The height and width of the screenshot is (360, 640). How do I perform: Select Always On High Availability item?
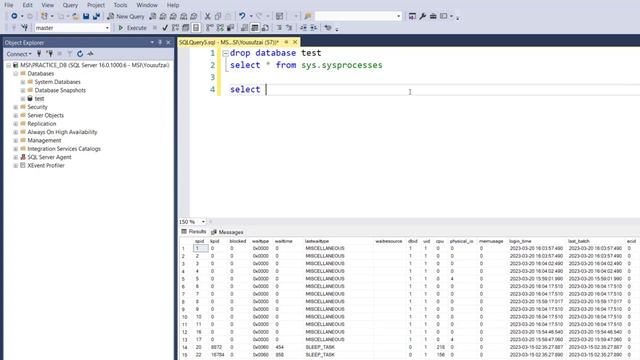pos(62,132)
